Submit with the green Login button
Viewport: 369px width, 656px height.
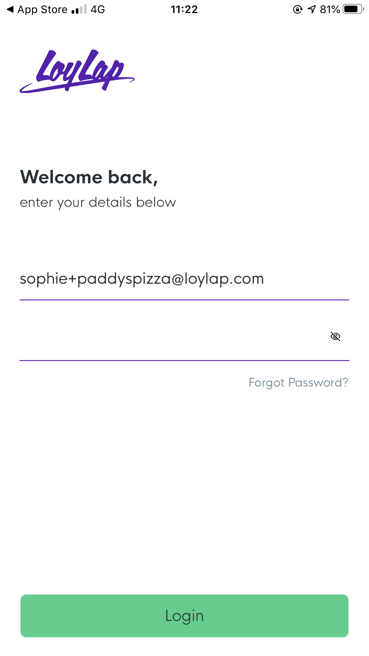tap(184, 616)
